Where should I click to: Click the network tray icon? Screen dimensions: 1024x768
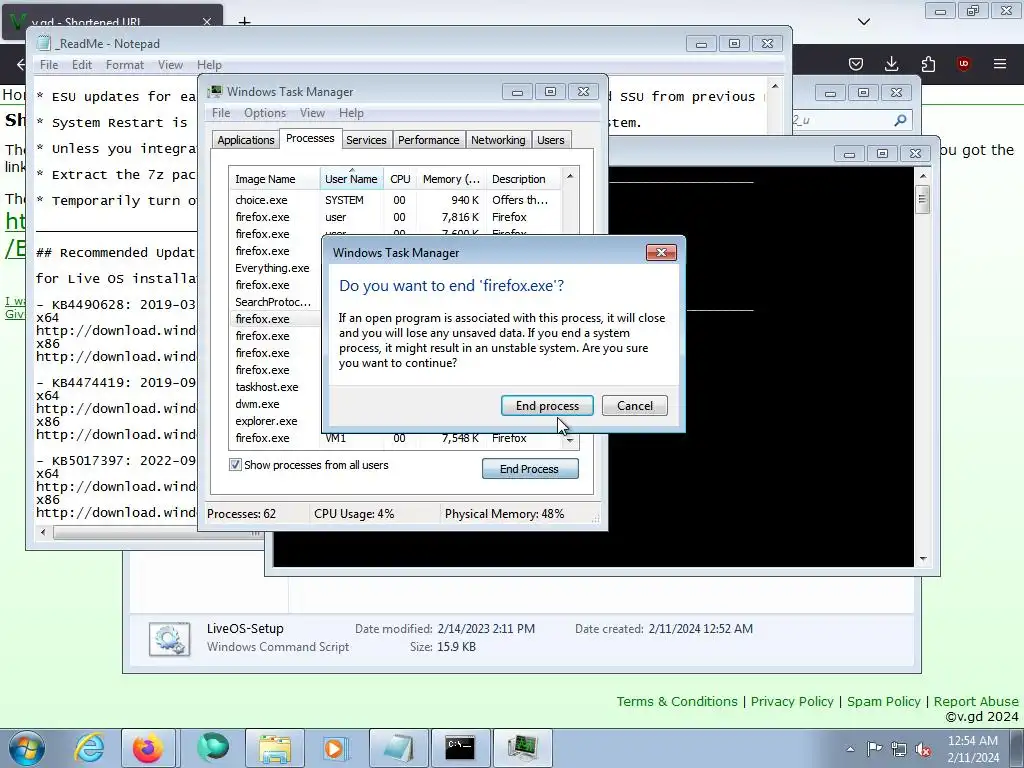(899, 749)
